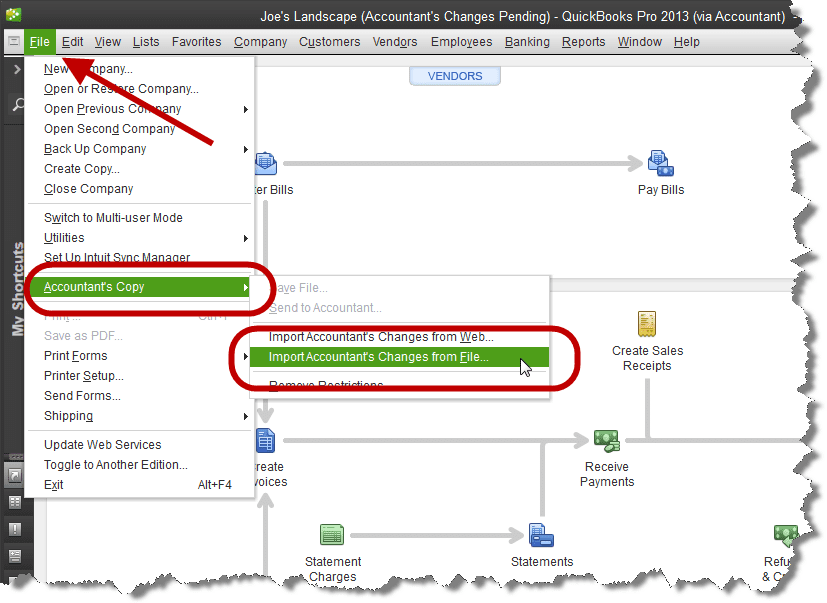Click the Refunds & Credits icon

pos(785,535)
